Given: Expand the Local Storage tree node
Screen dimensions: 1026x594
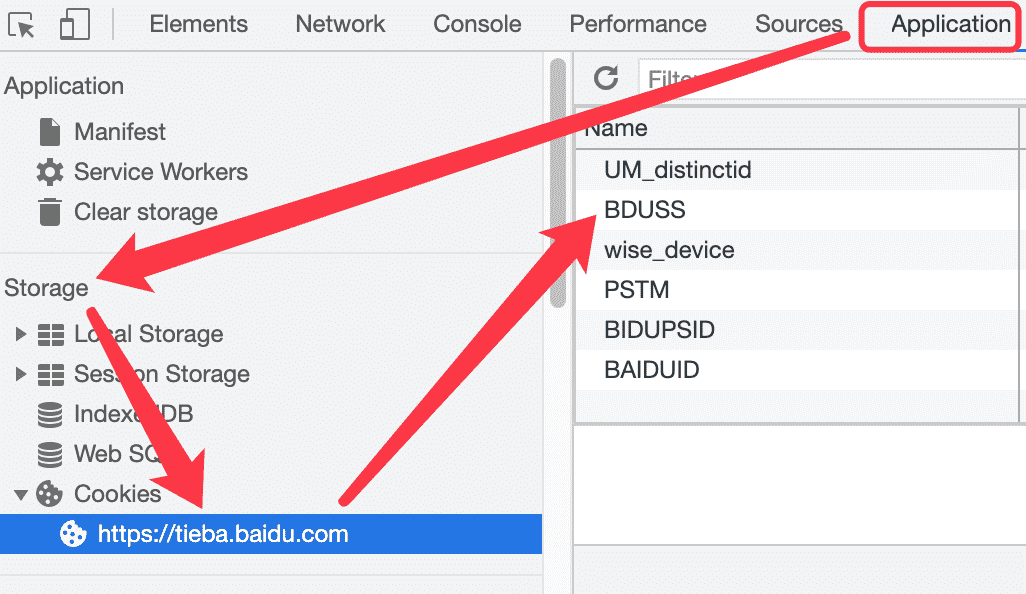Looking at the screenshot, I should coord(20,334).
